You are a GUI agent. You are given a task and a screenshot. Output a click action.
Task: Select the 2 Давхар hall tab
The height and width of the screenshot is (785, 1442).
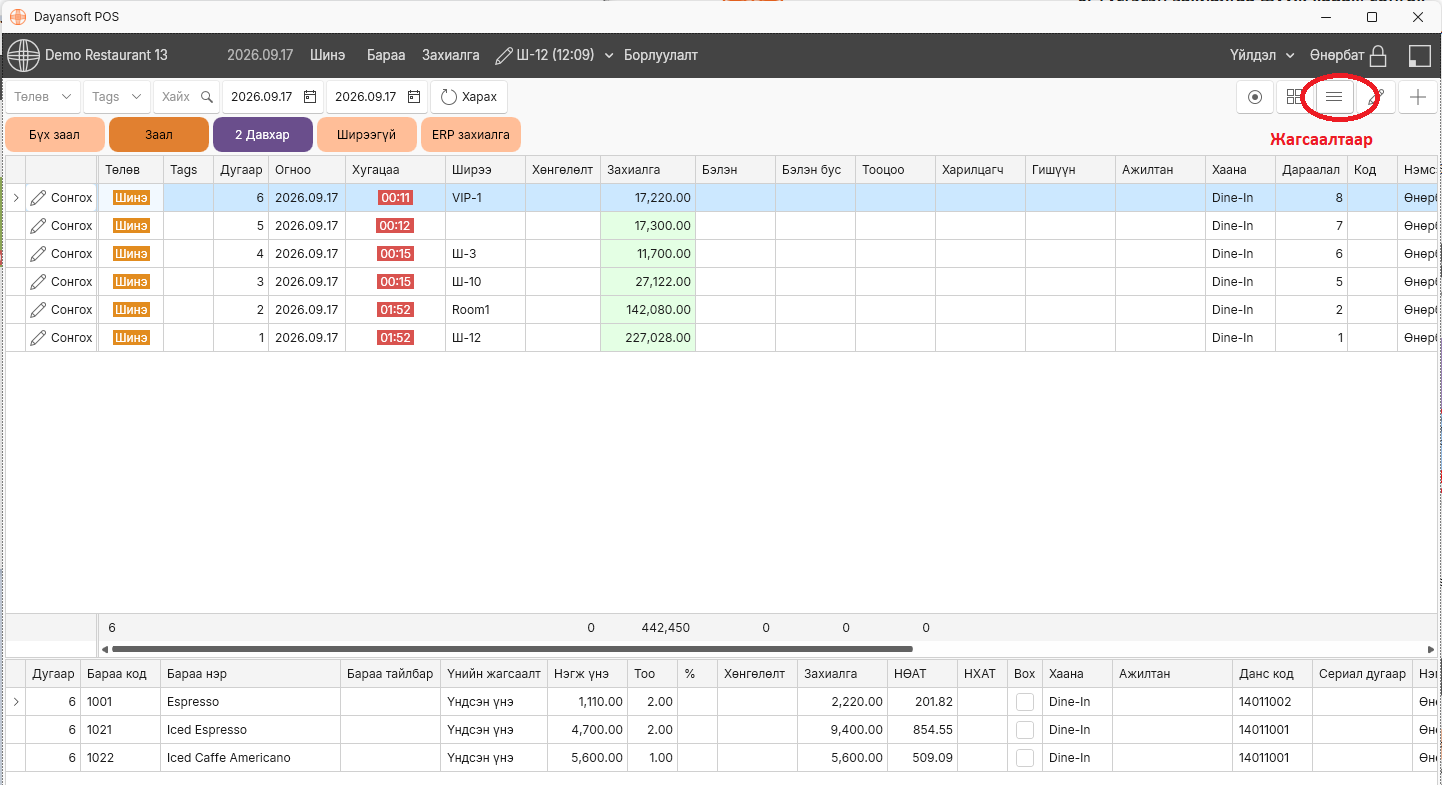263,135
